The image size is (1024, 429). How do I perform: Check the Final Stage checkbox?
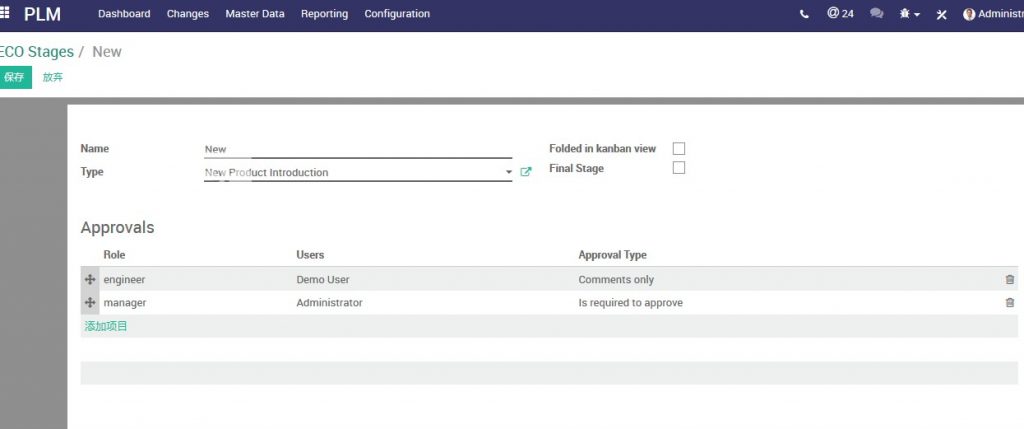pos(679,168)
